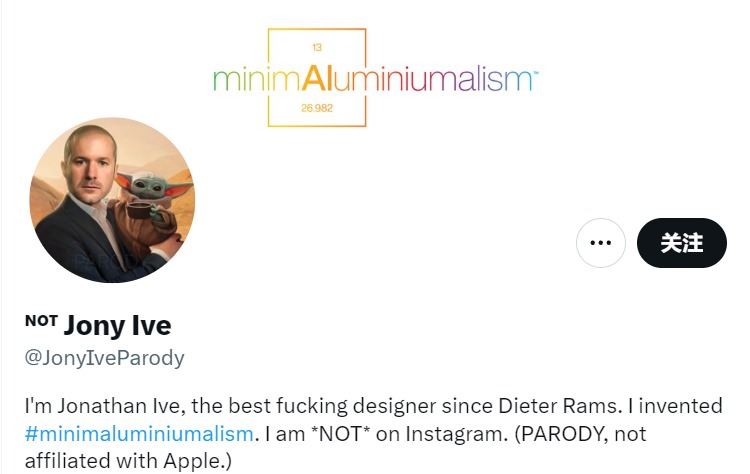Open the minimAluminiumalism header banner image
750x474 pixels.
tap(375, 78)
